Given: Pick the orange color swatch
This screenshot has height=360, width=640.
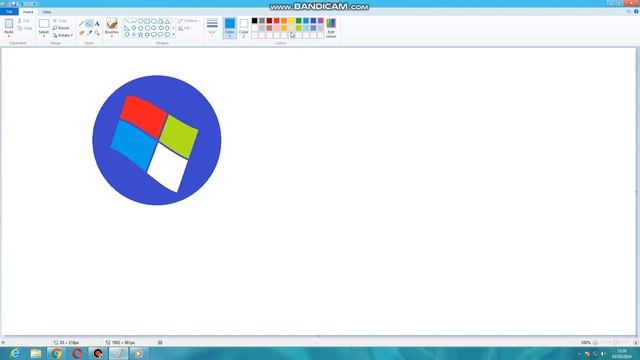Looking at the screenshot, I should point(284,20).
